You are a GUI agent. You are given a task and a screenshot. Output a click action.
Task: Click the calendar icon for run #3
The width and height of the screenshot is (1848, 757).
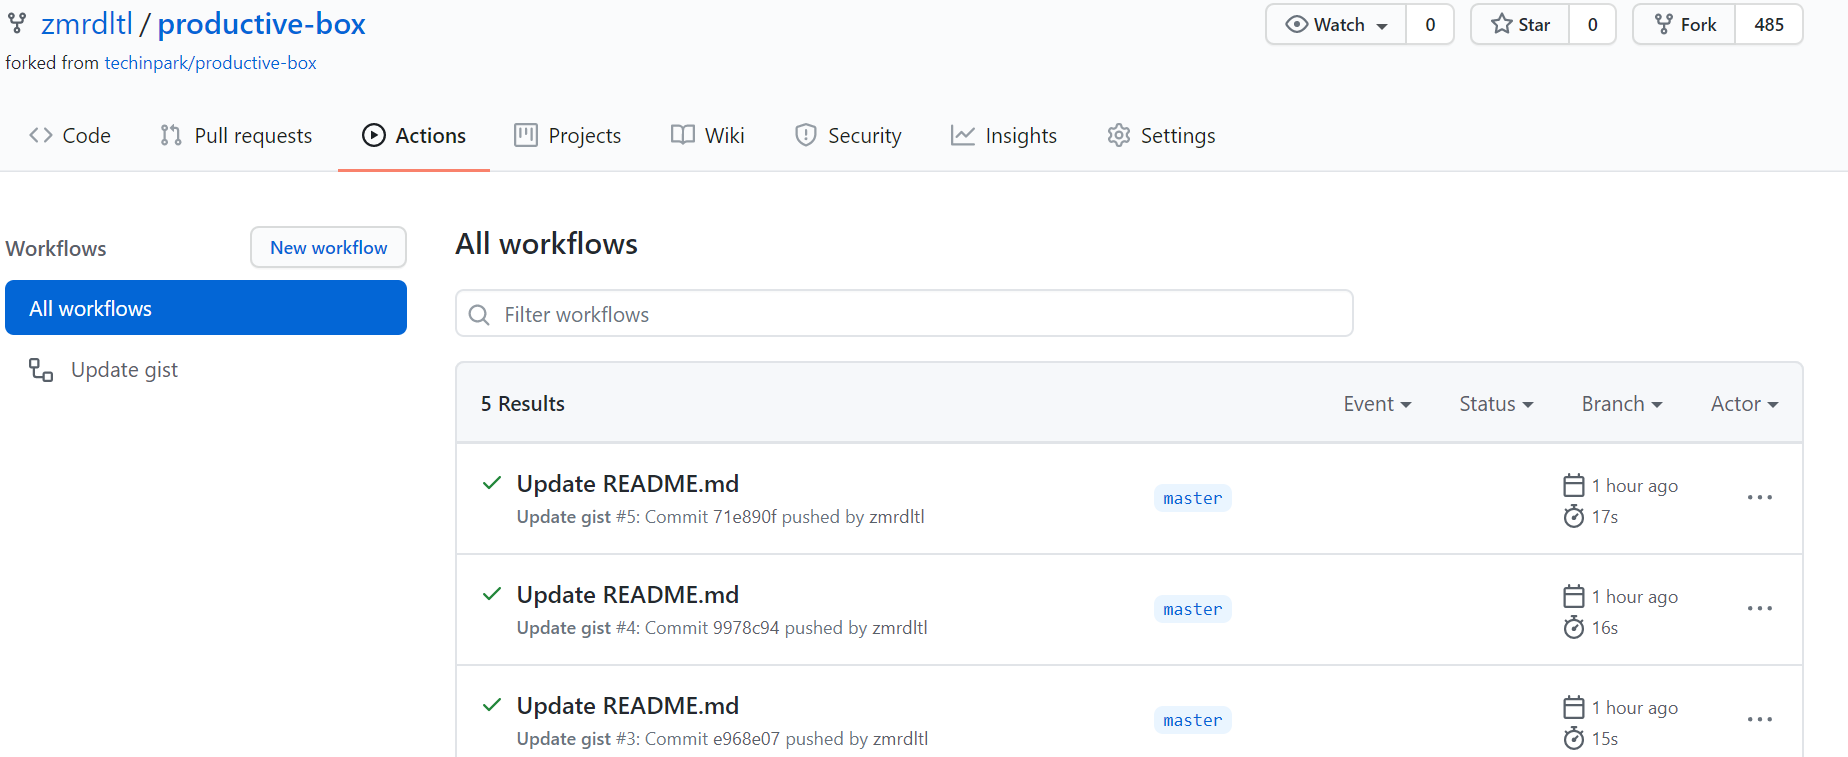point(1574,707)
